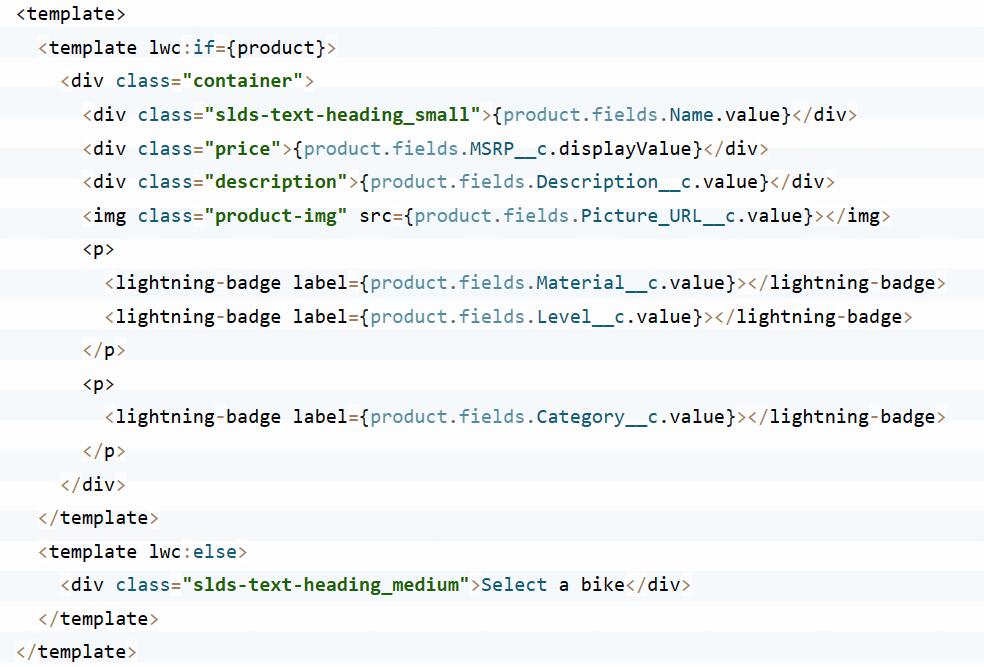The image size is (984, 667).
Task: Click the lwc:else attribute text
Action: [193, 552]
